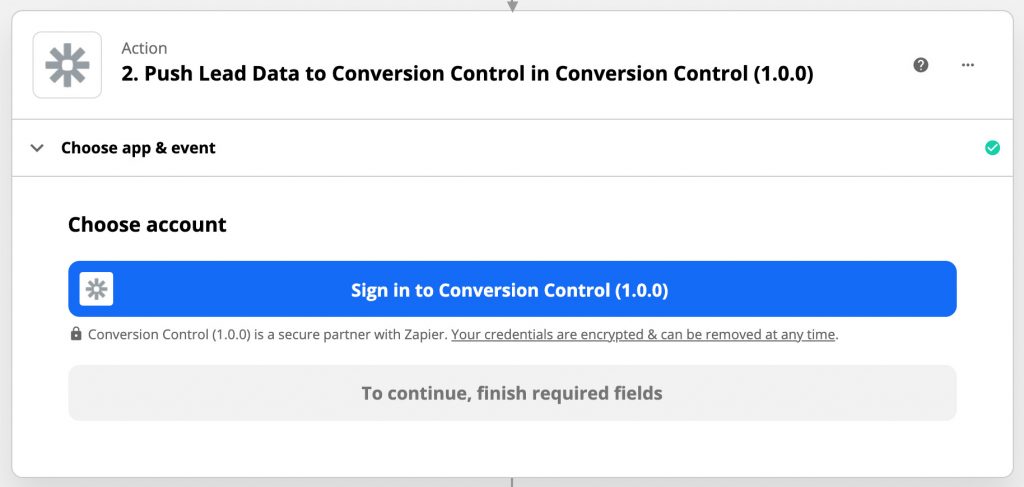Click the 'Choose account' heading

tap(147, 225)
